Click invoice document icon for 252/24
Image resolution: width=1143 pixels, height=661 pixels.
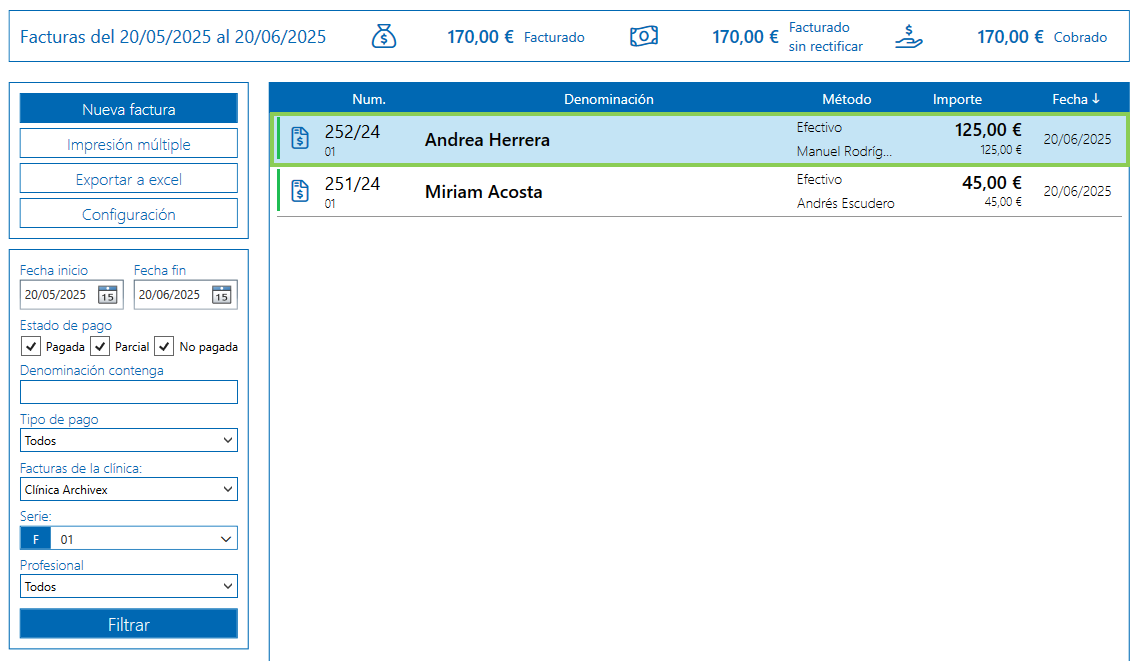300,139
